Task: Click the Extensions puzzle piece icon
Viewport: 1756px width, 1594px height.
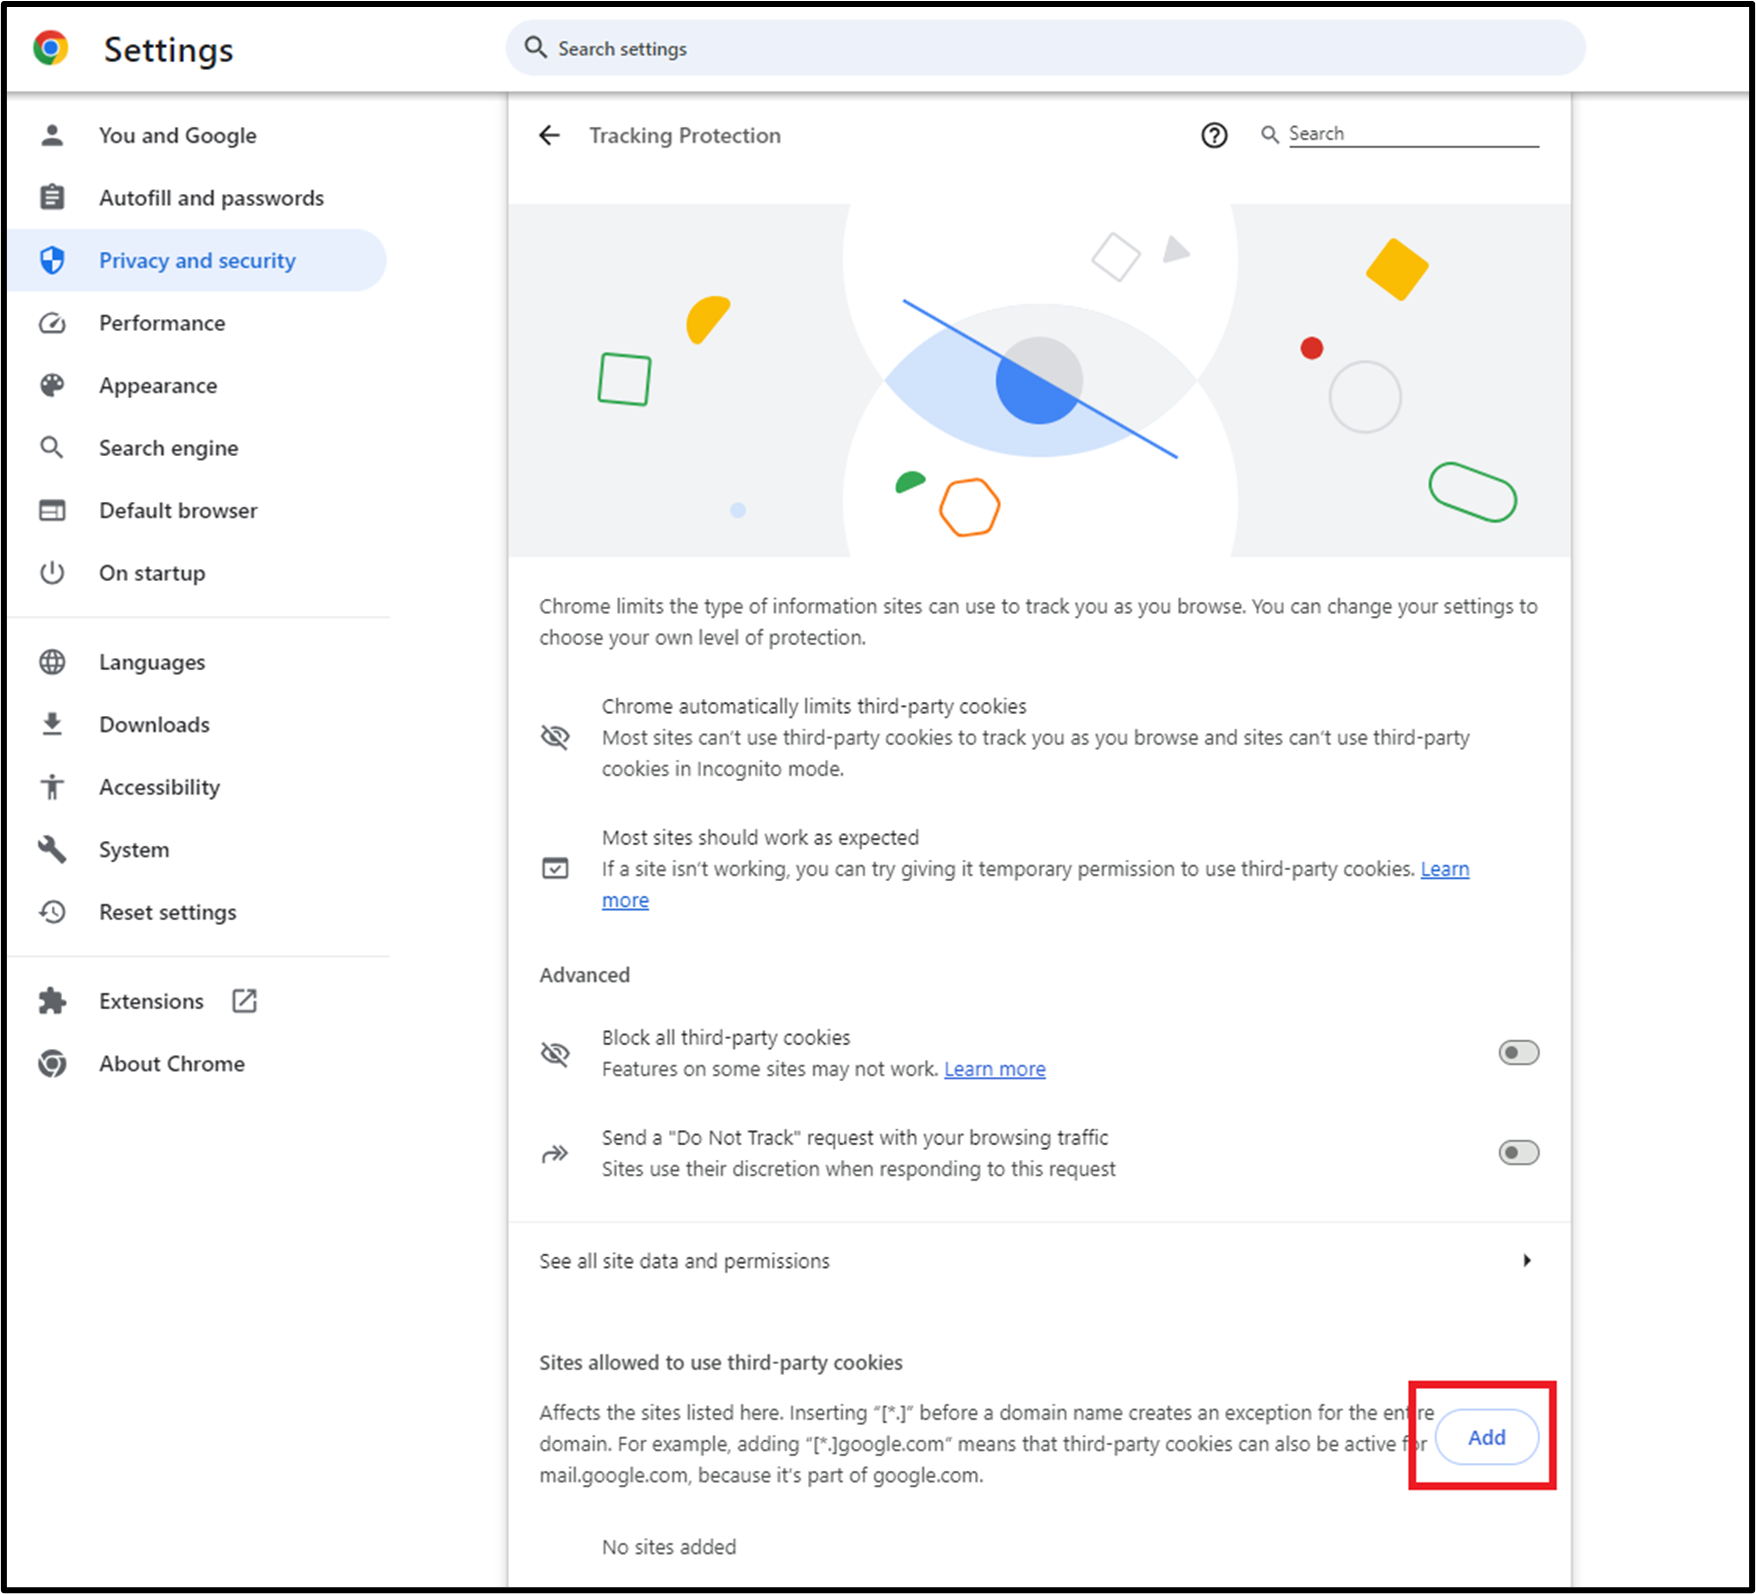Action: click(x=52, y=1001)
